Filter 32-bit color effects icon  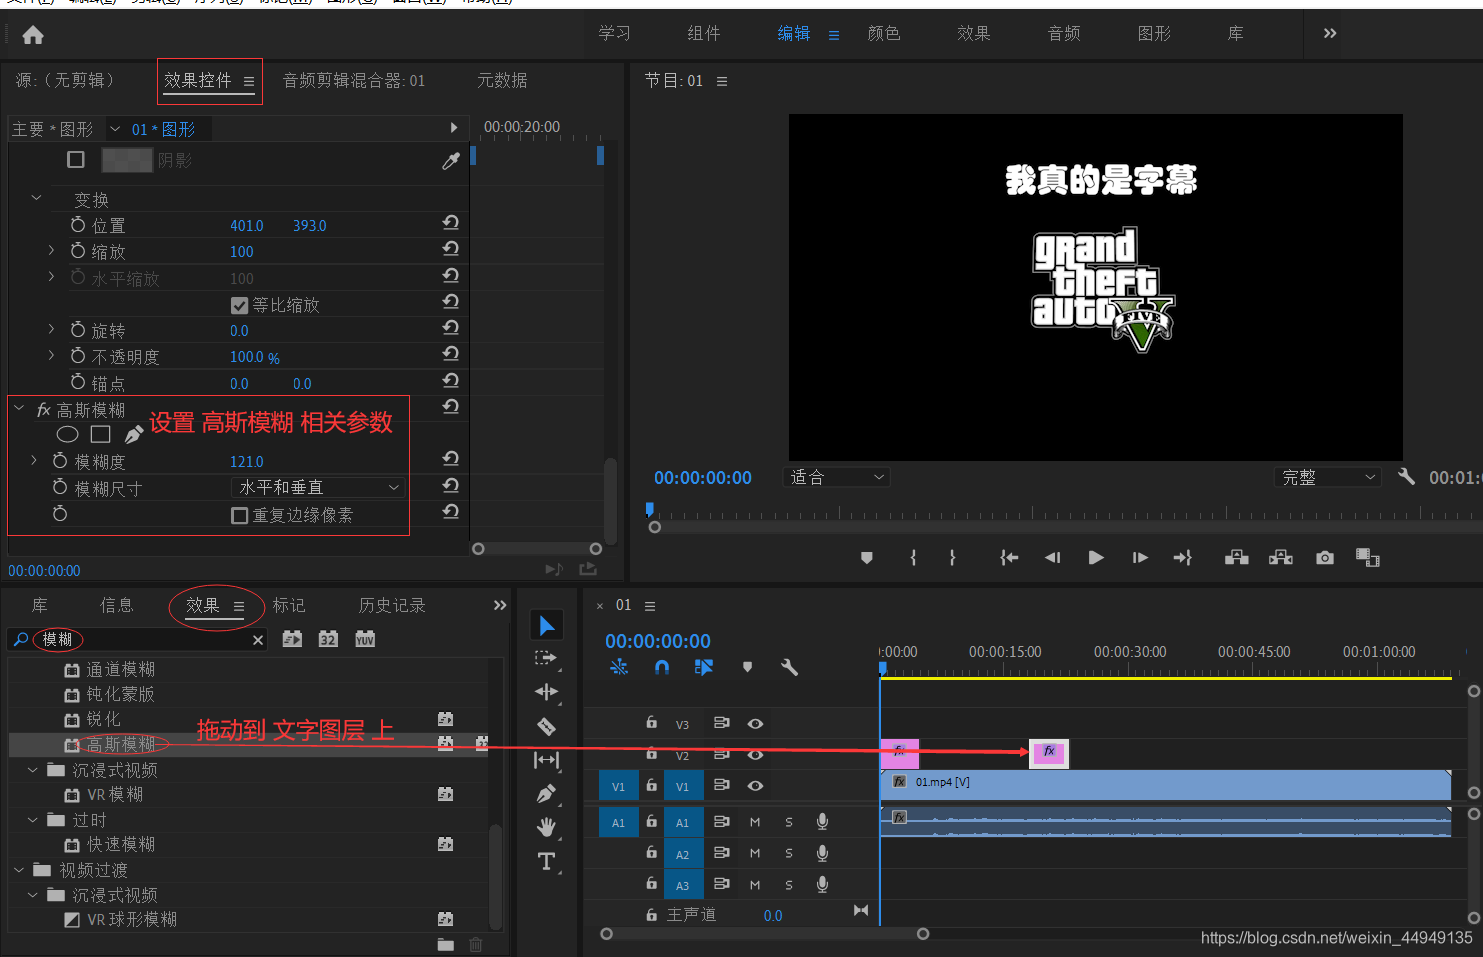click(328, 639)
